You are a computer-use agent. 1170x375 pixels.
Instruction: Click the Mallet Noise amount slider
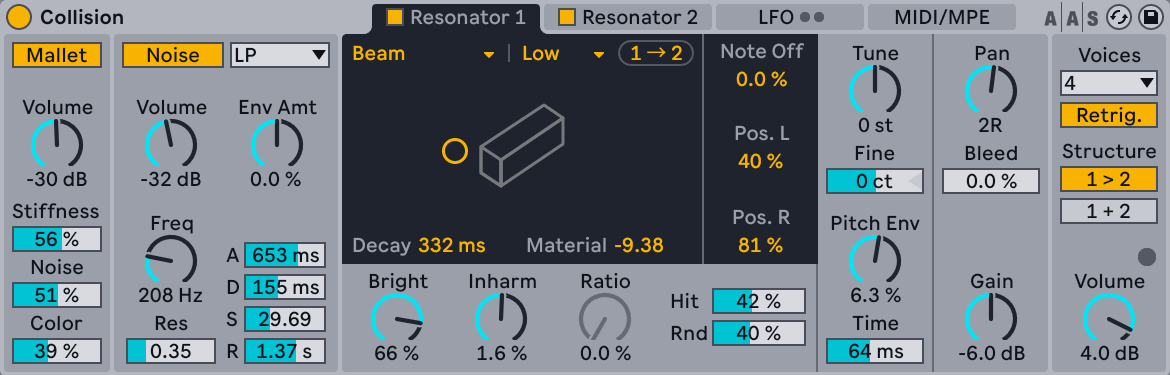click(x=57, y=295)
